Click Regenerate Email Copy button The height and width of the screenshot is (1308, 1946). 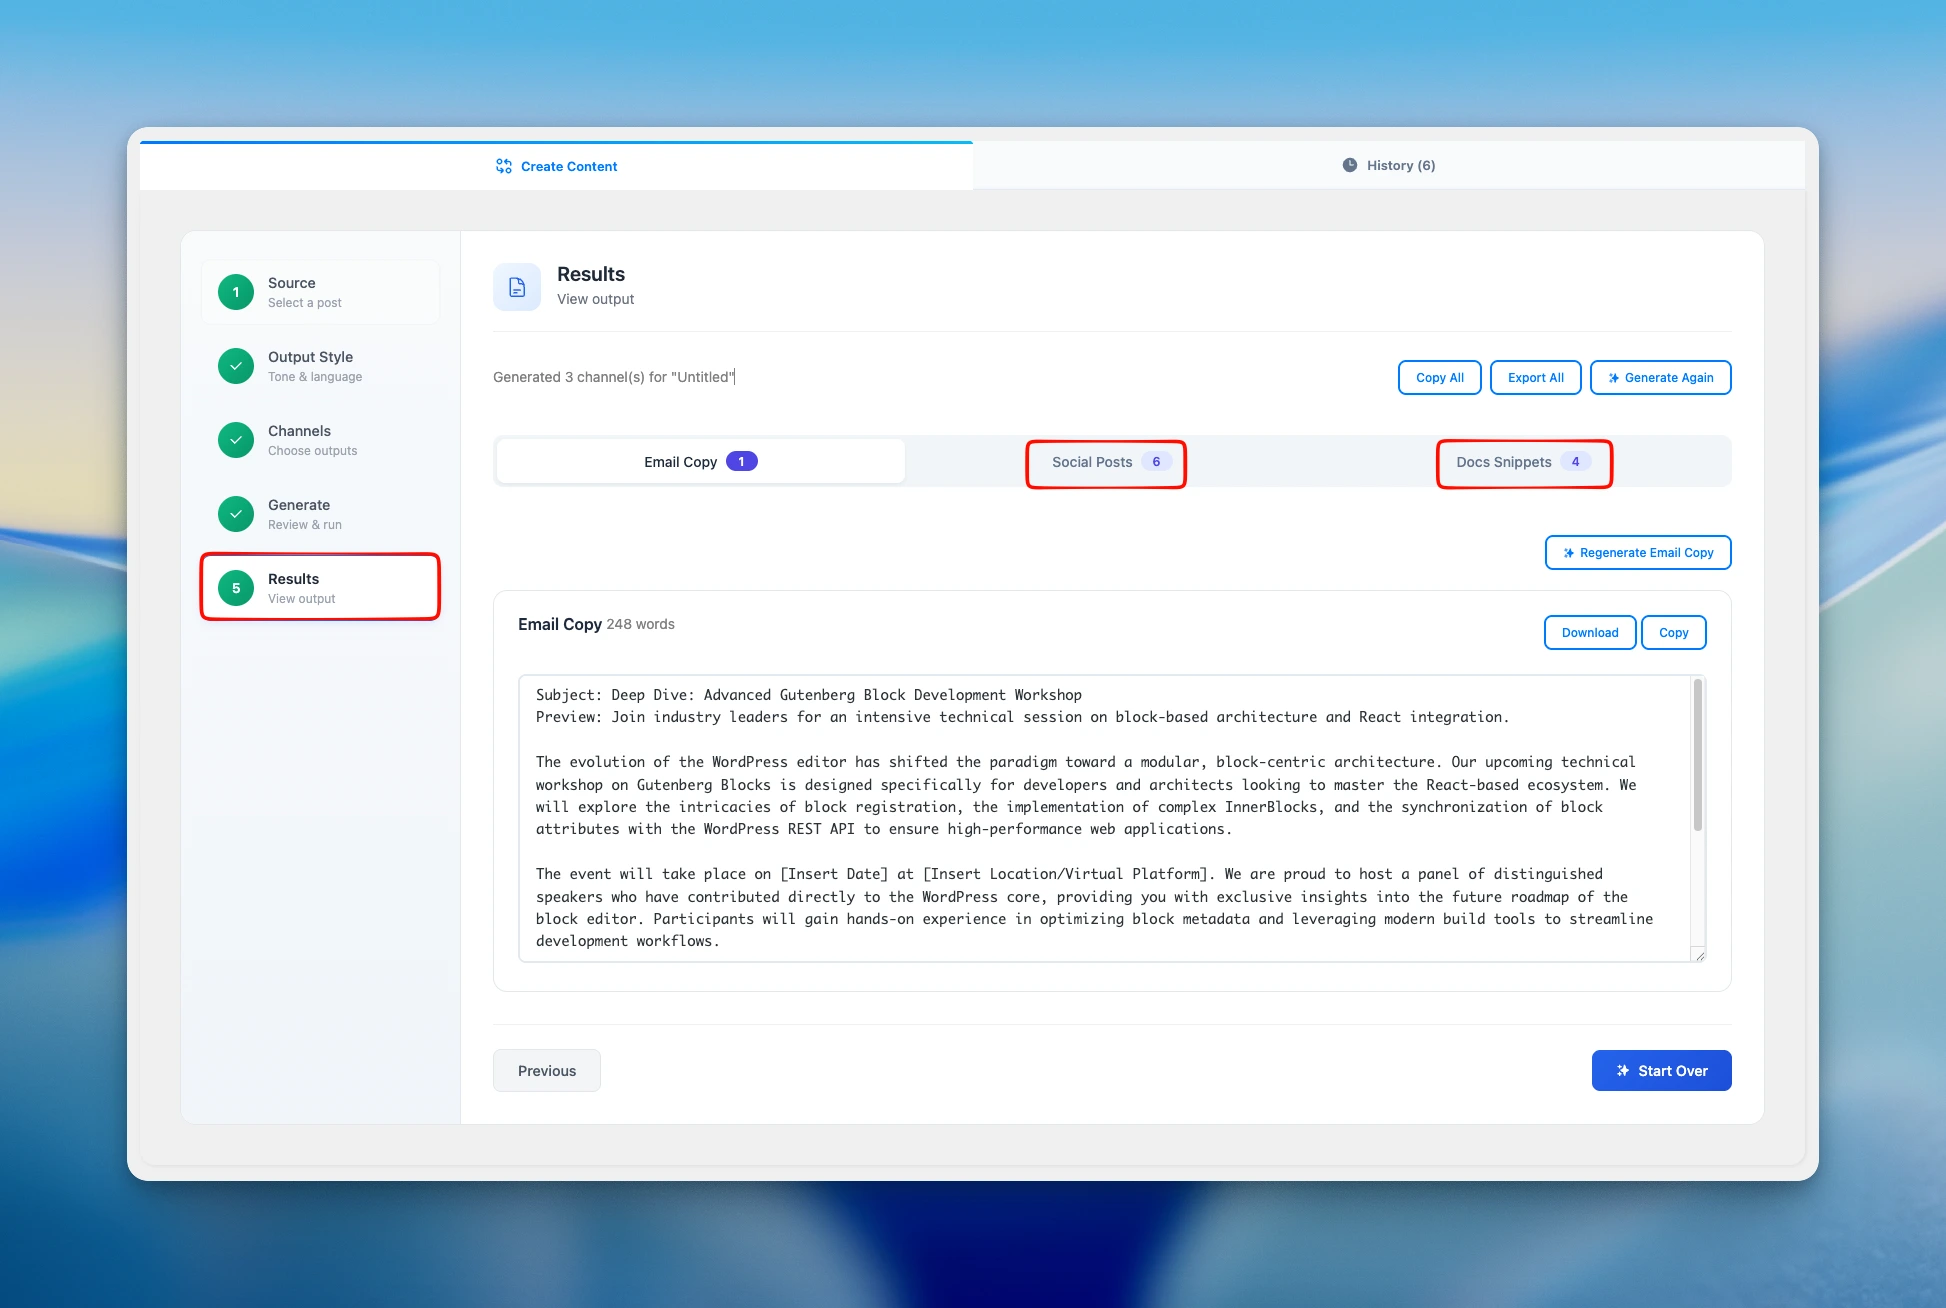pyautogui.click(x=1637, y=552)
